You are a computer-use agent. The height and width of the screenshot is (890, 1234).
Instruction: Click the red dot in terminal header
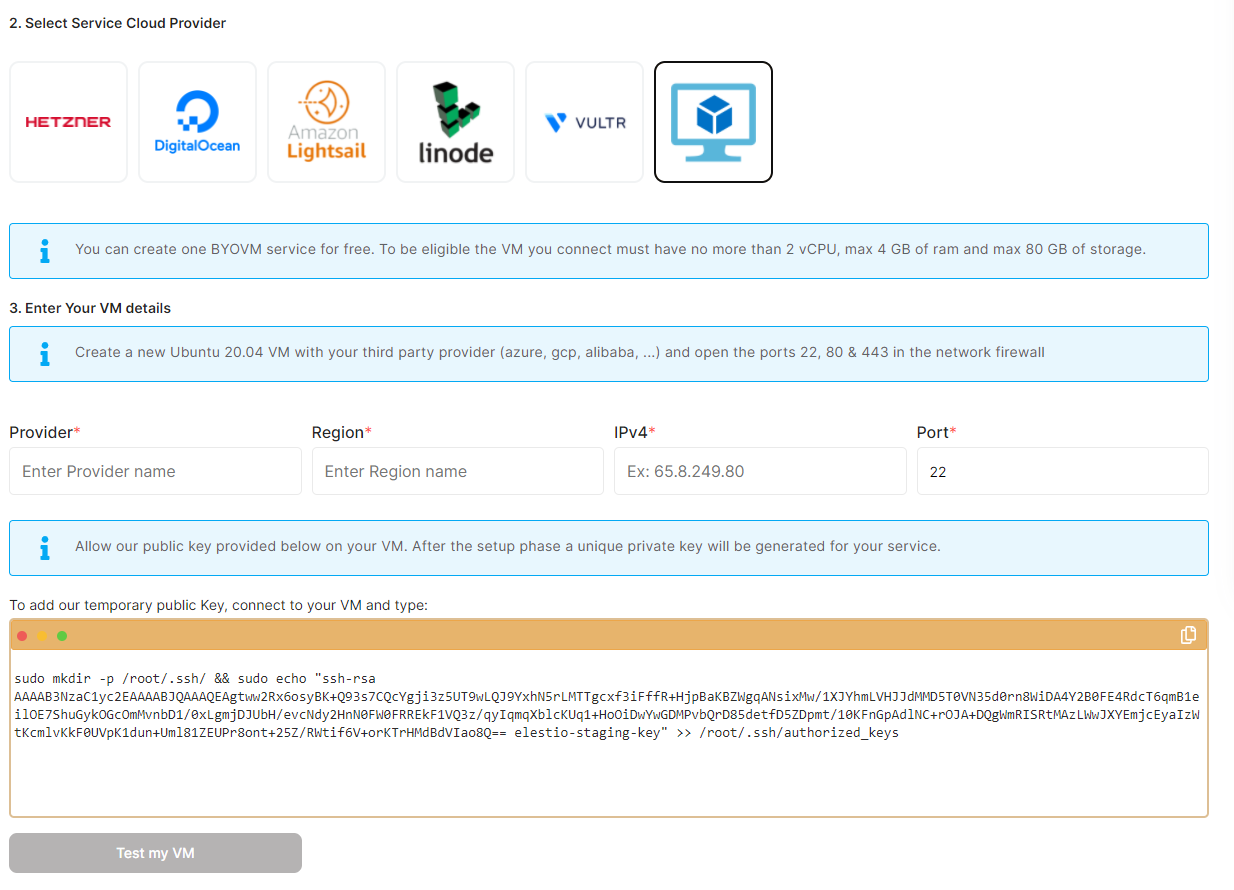click(22, 636)
